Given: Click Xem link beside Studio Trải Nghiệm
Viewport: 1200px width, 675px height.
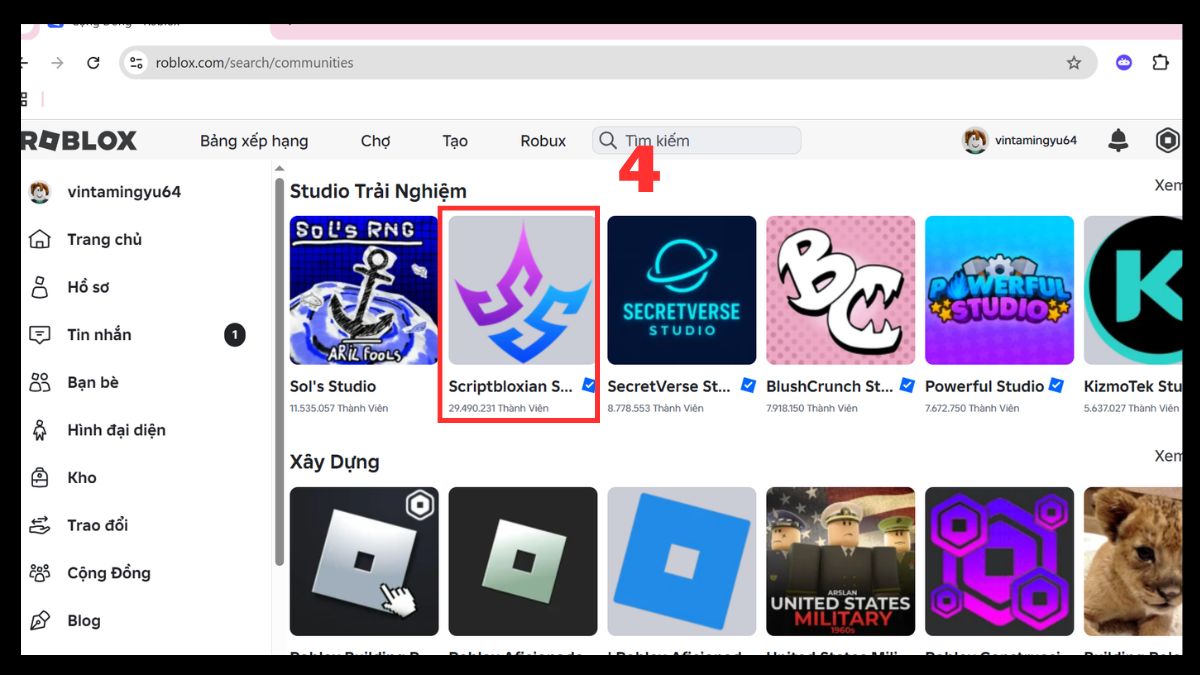Looking at the screenshot, I should [x=1168, y=185].
